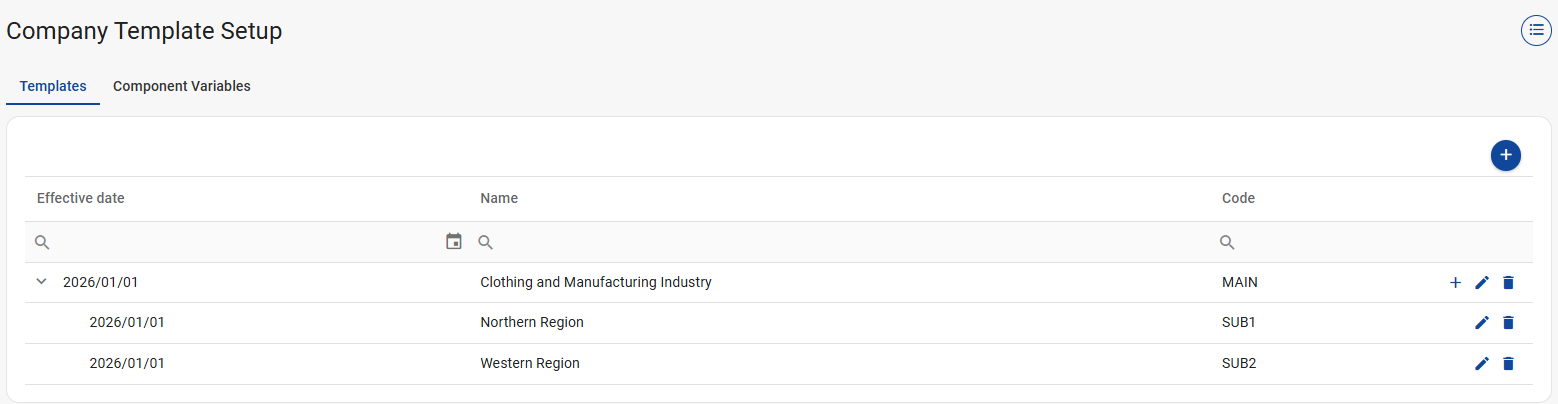Select the Northern Region row name

click(532, 322)
